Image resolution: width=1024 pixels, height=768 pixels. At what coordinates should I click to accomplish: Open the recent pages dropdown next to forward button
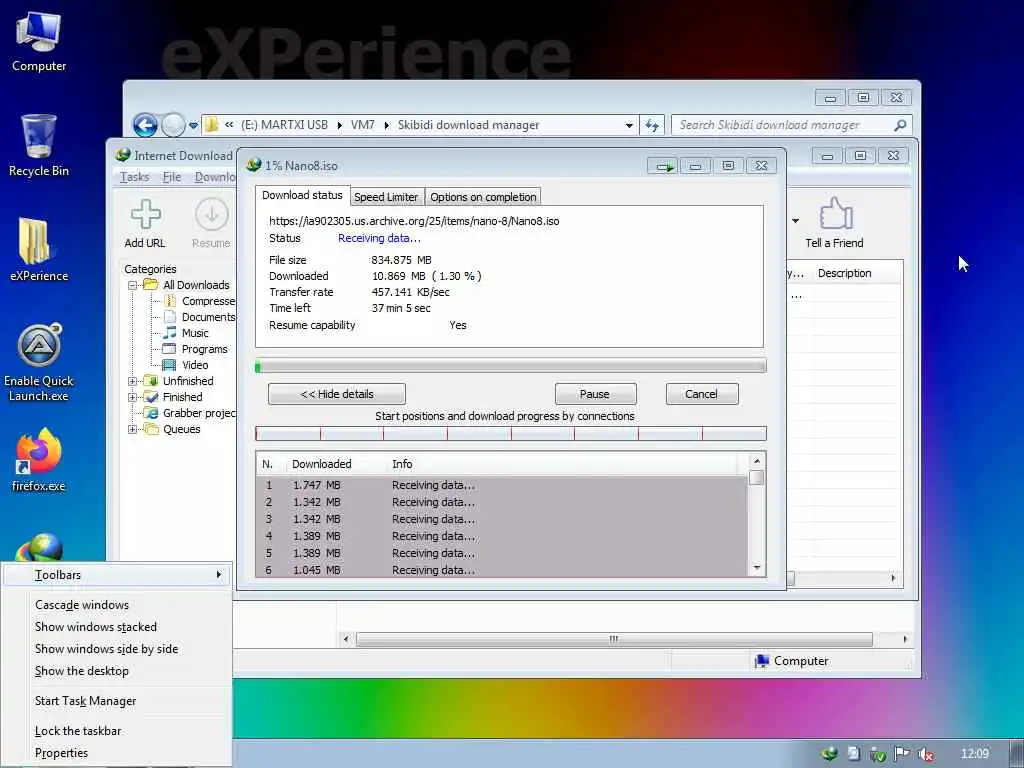click(x=193, y=125)
